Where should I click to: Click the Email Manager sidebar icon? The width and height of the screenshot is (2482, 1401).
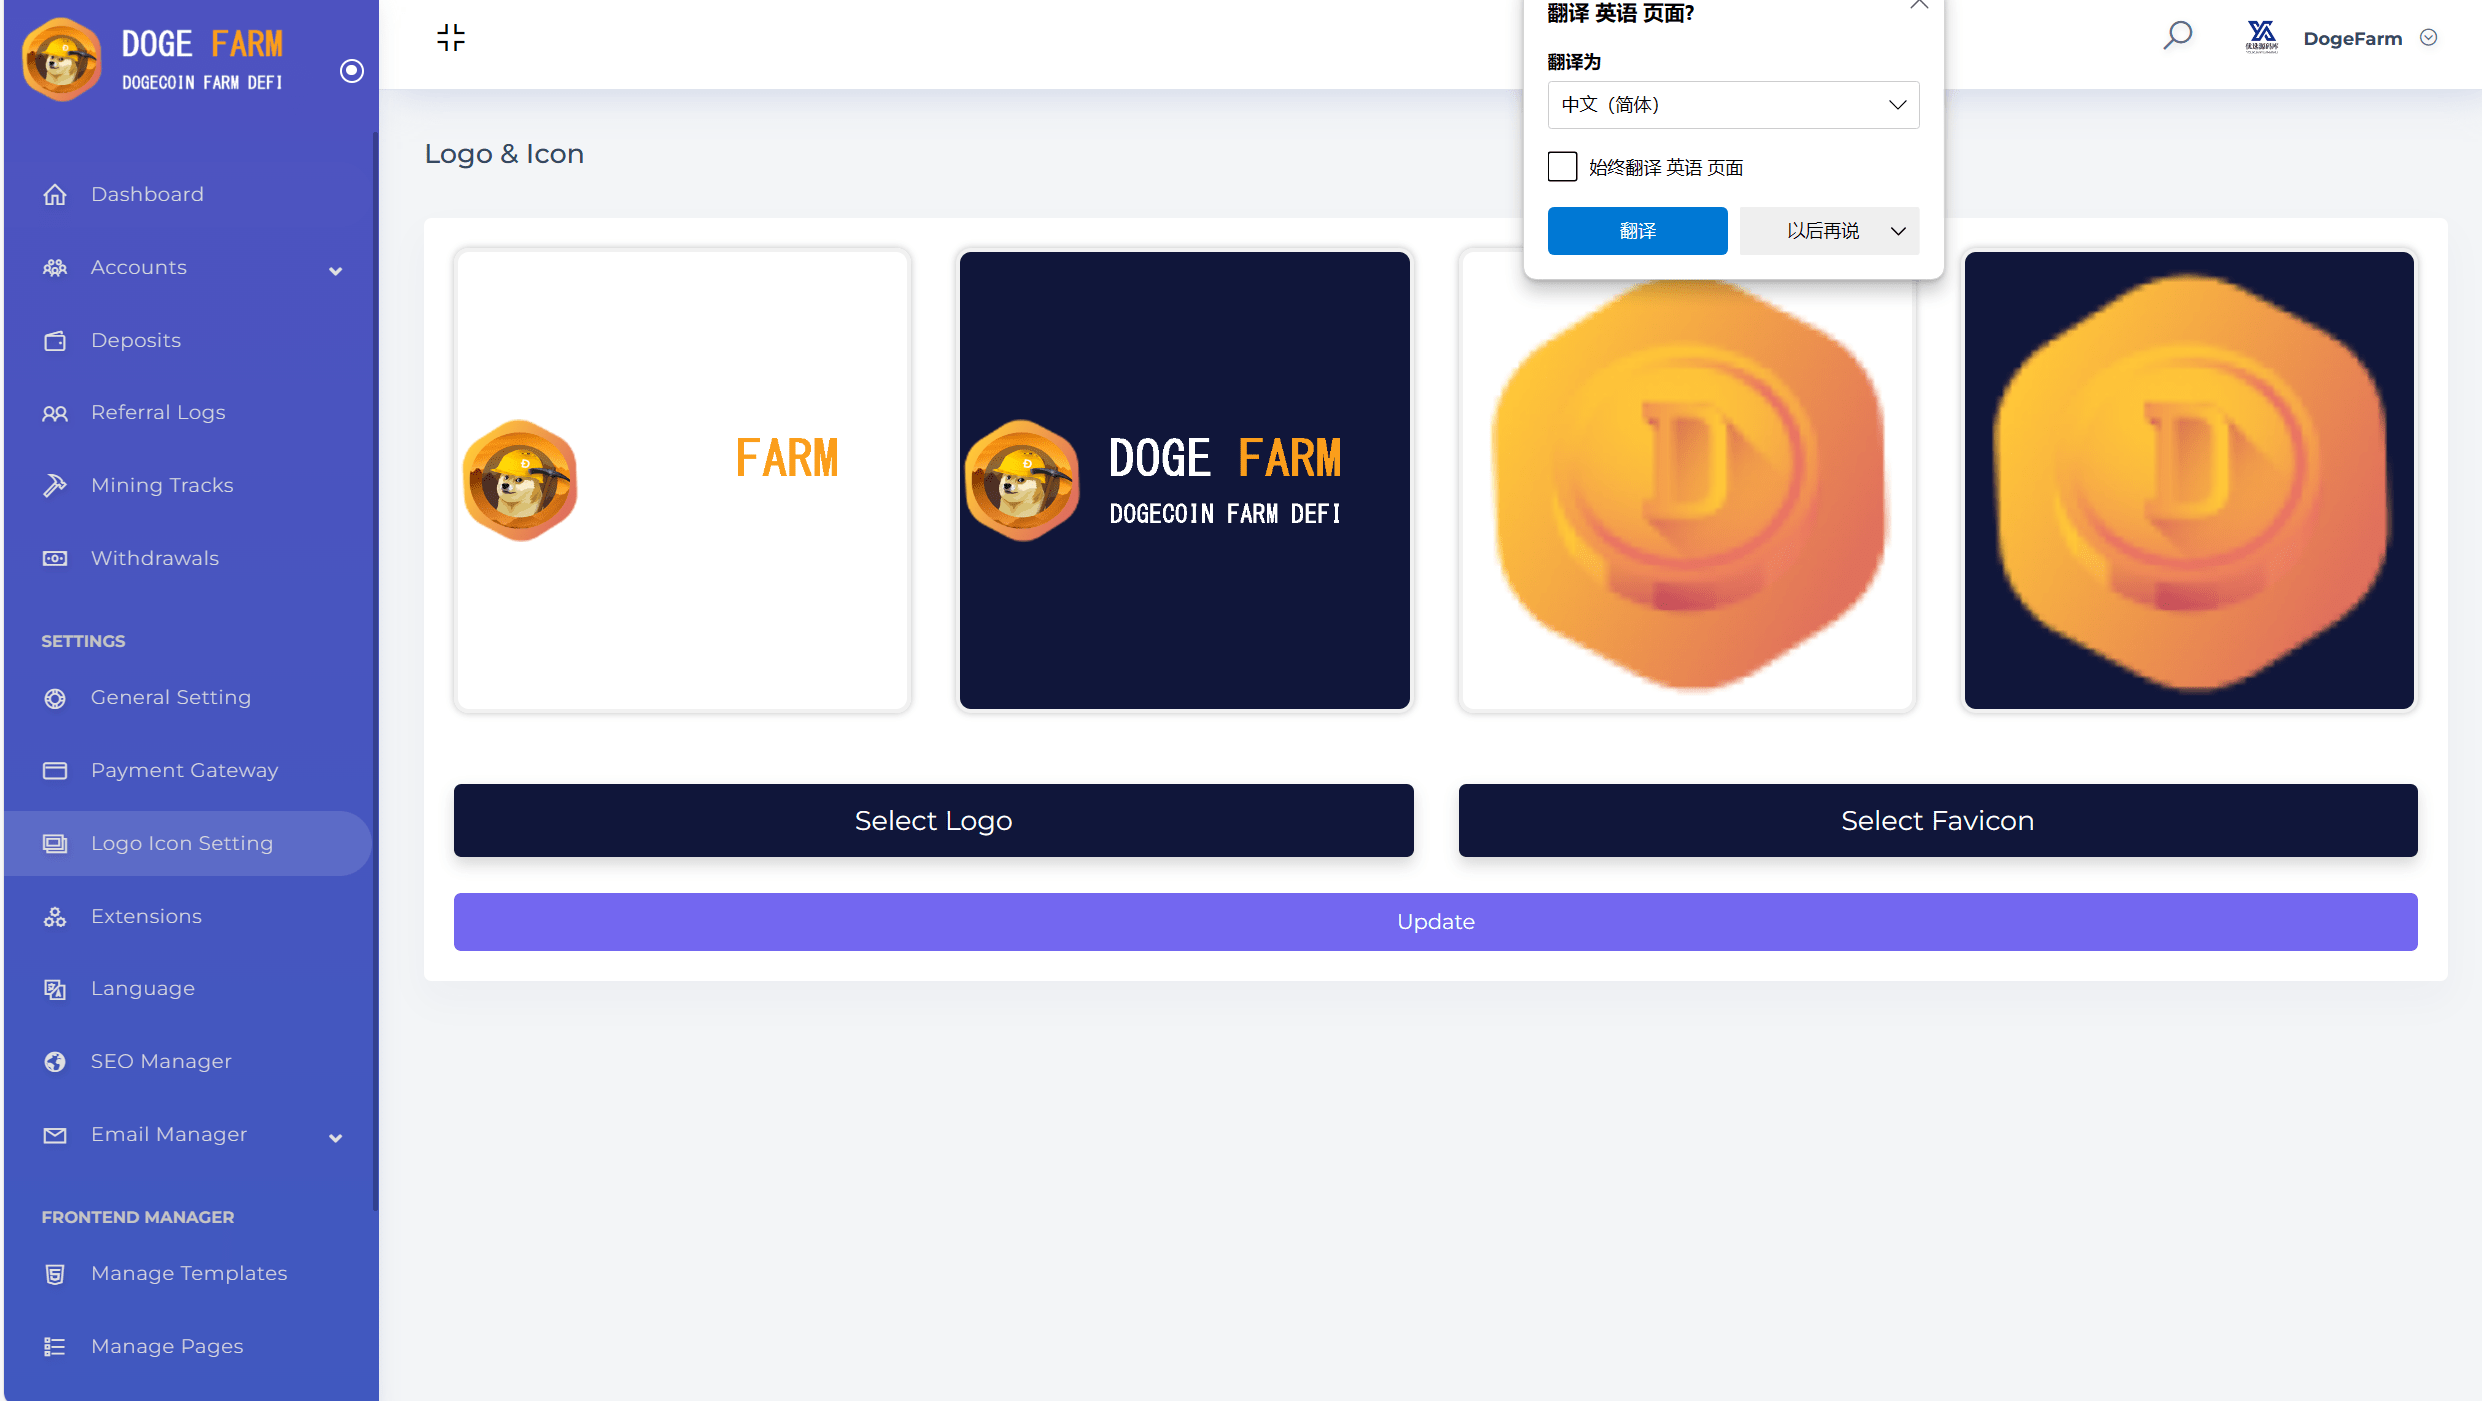point(55,1135)
